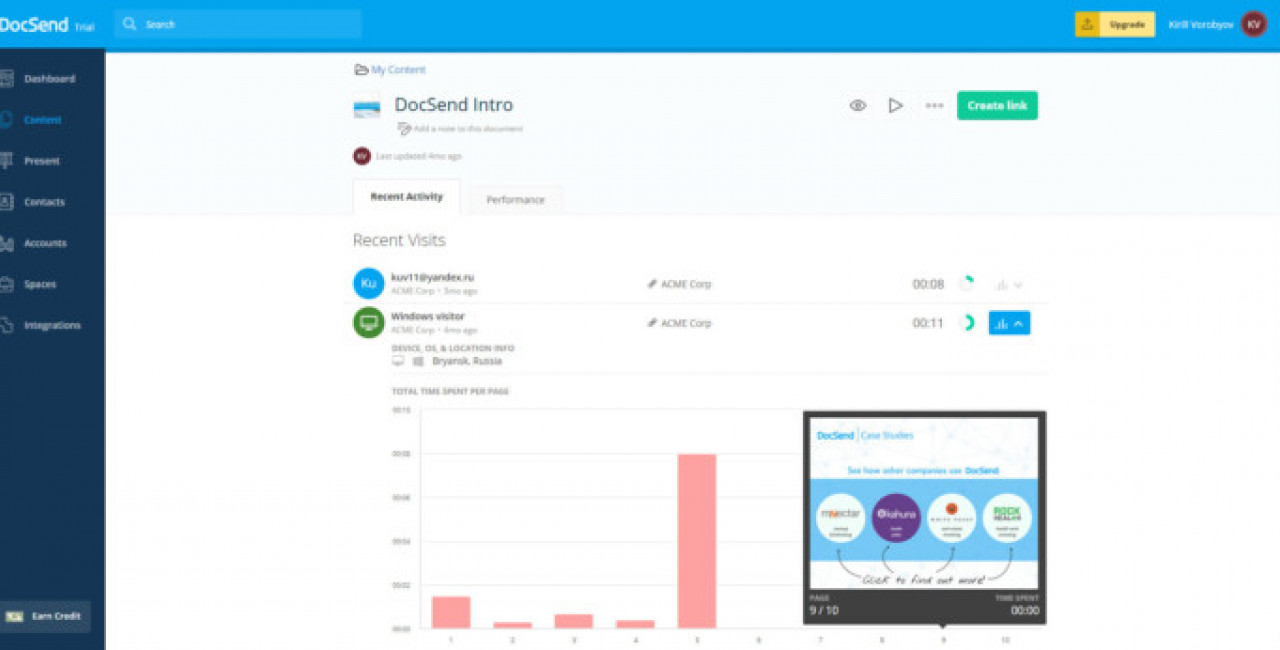The height and width of the screenshot is (650, 1280).
Task: Click the Present sidebar icon
Action: click(6, 160)
